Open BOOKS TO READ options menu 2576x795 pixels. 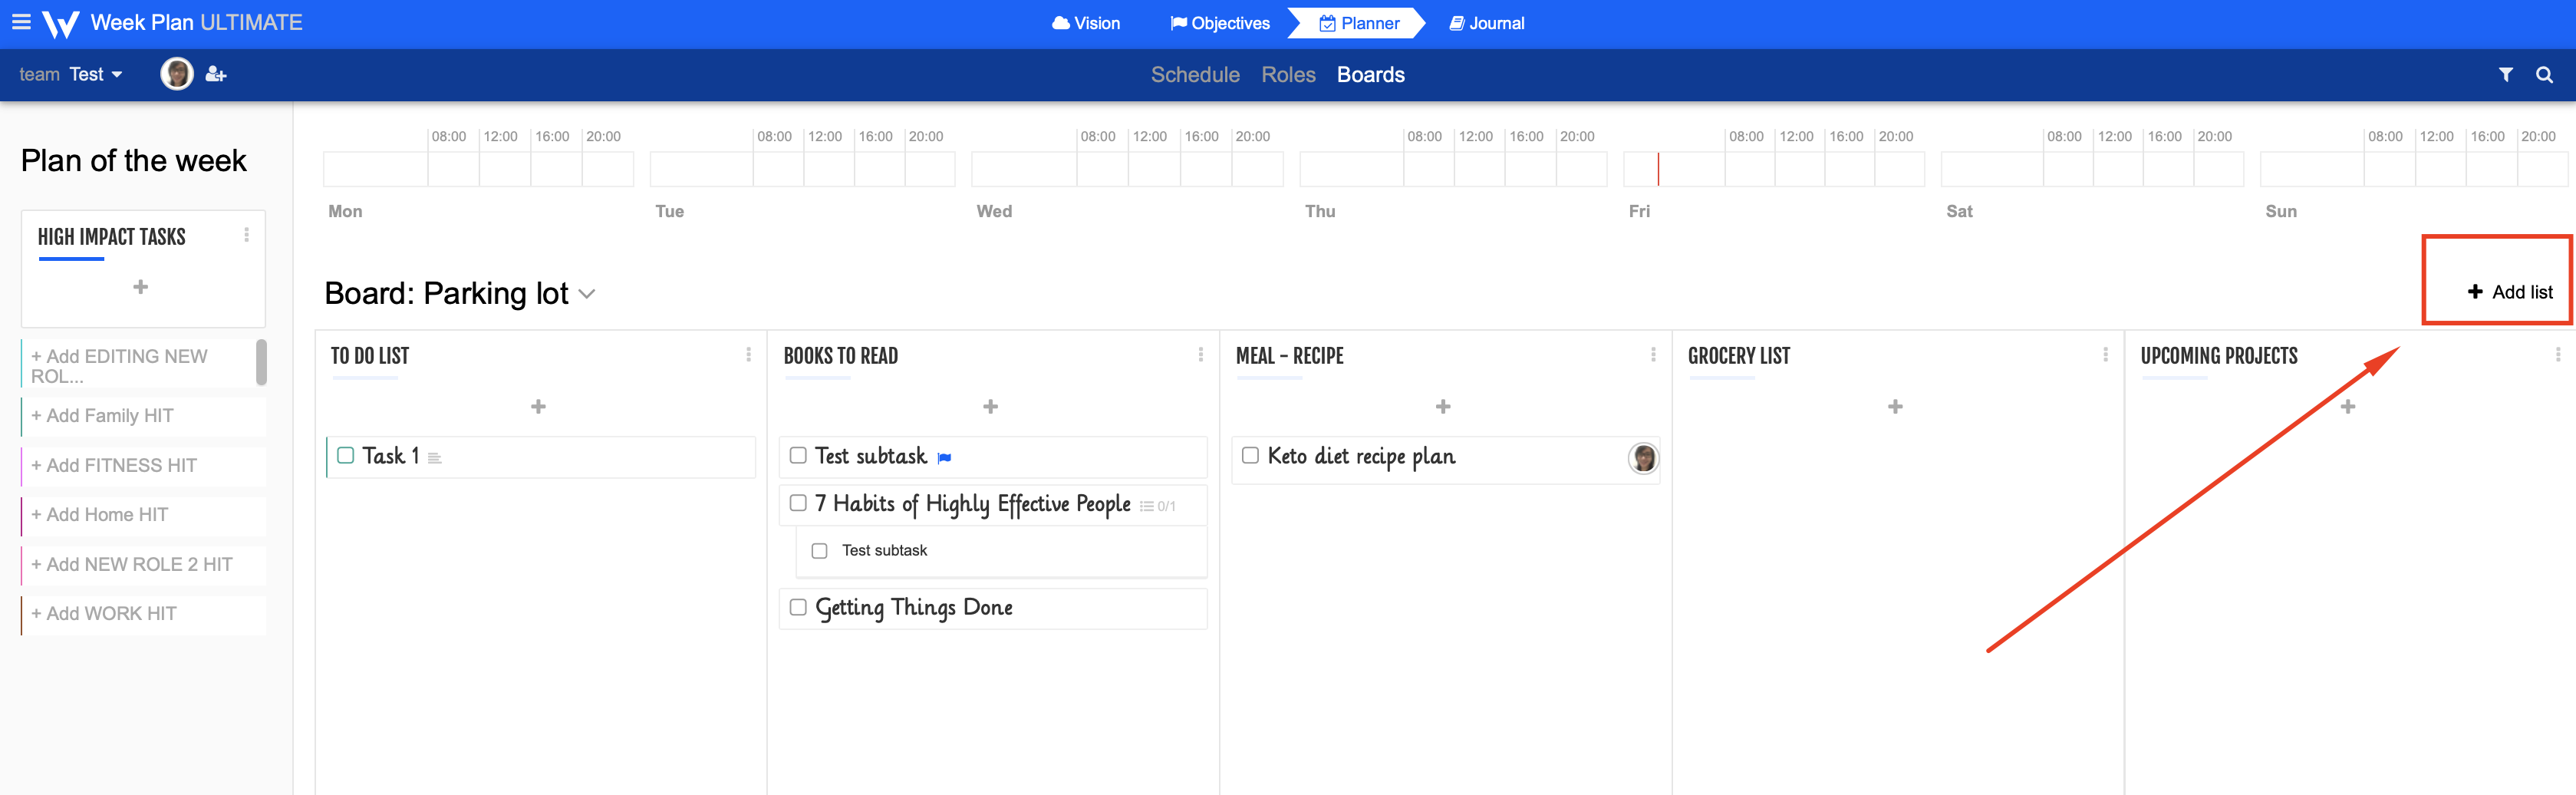point(1200,355)
